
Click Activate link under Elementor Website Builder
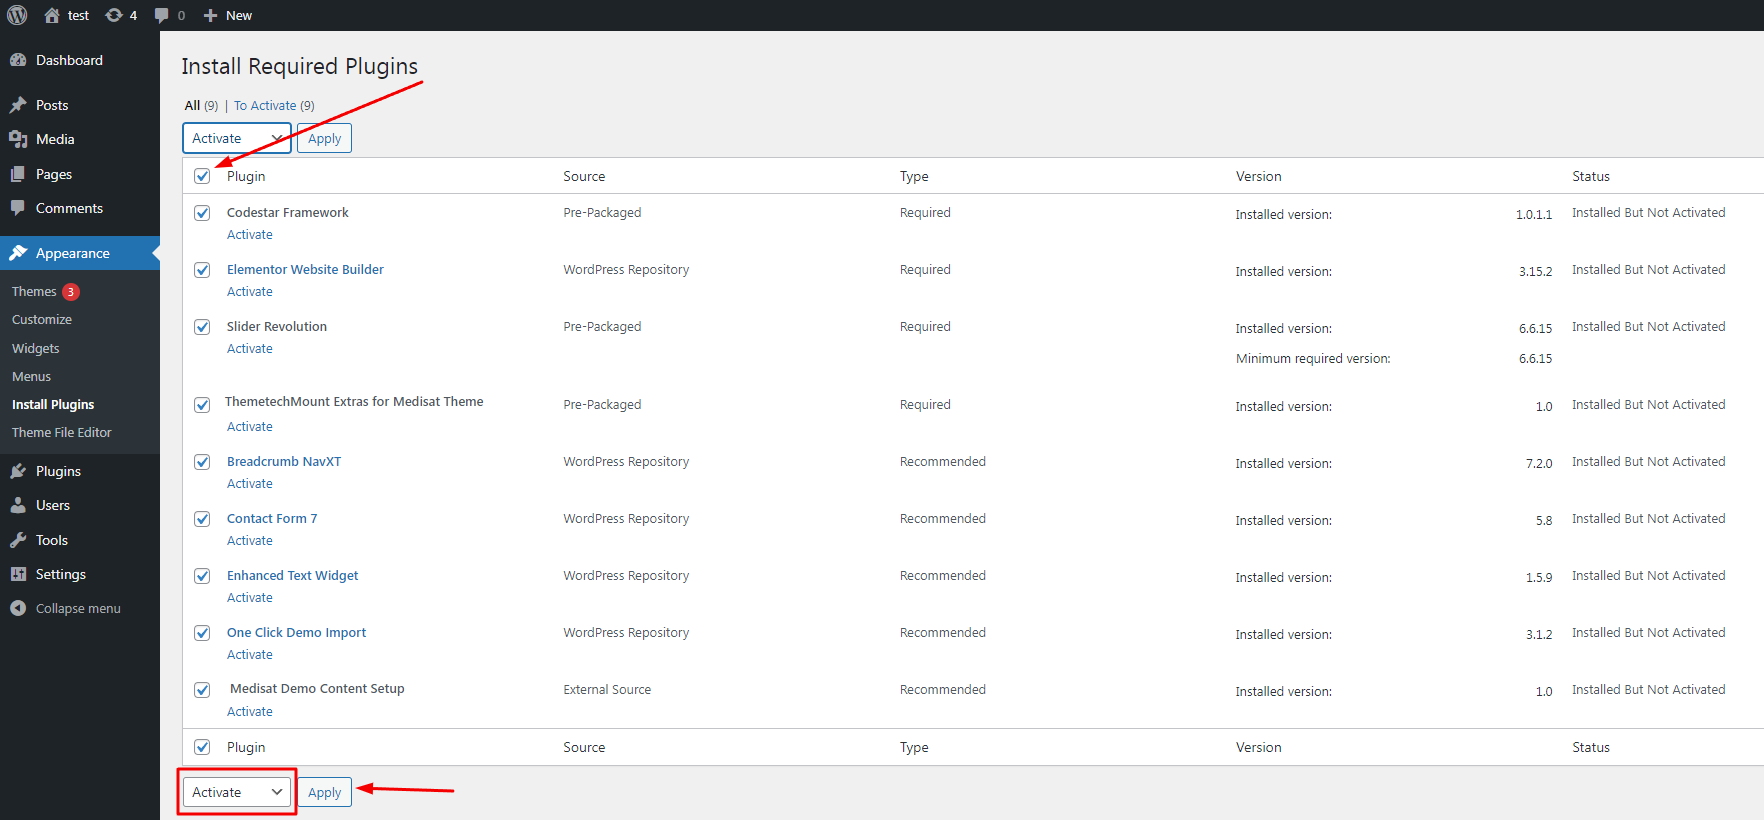pyautogui.click(x=249, y=292)
